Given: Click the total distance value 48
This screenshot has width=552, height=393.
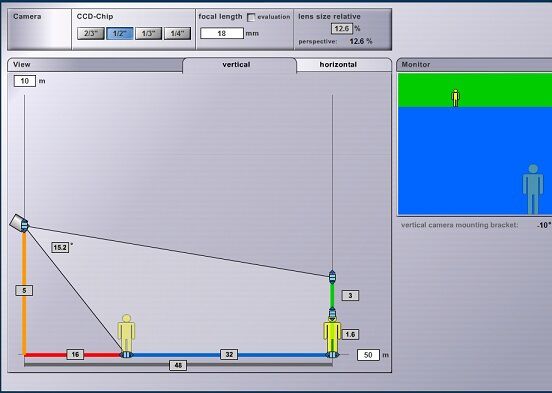Looking at the screenshot, I should (x=178, y=366).
